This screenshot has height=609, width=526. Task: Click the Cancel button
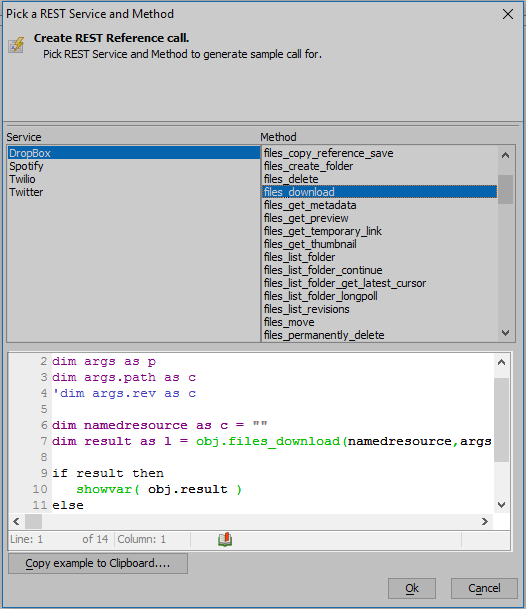click(x=484, y=588)
